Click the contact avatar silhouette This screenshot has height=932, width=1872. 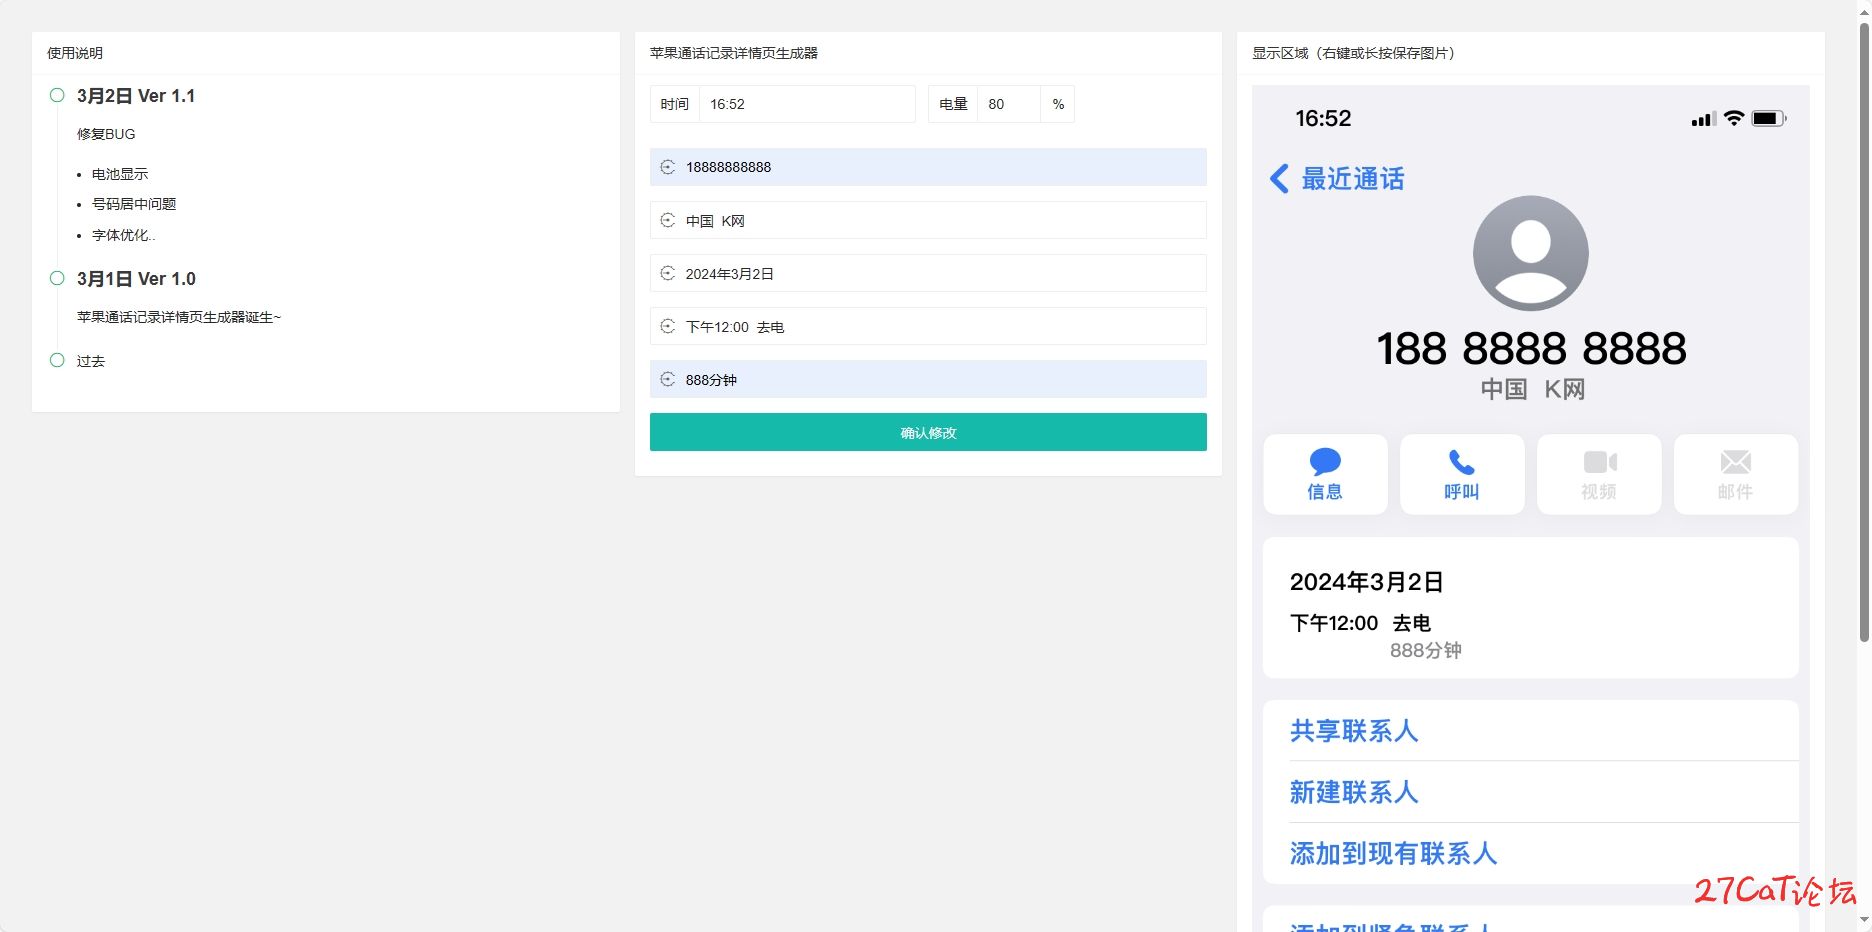pyautogui.click(x=1530, y=253)
